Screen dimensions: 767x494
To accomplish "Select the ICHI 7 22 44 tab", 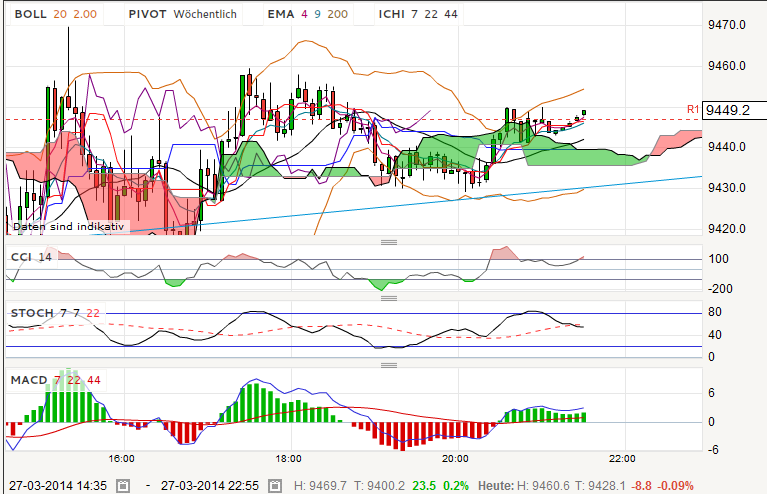I will click(418, 14).
